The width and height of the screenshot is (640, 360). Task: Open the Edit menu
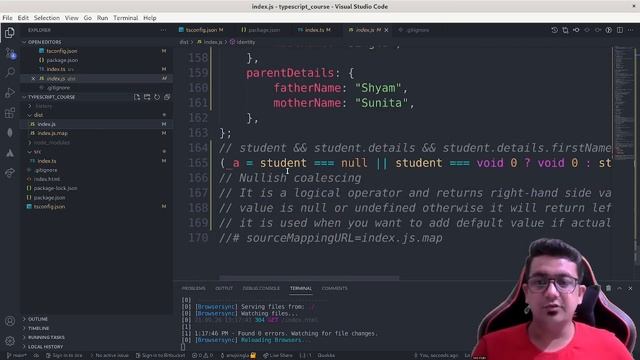(23, 18)
